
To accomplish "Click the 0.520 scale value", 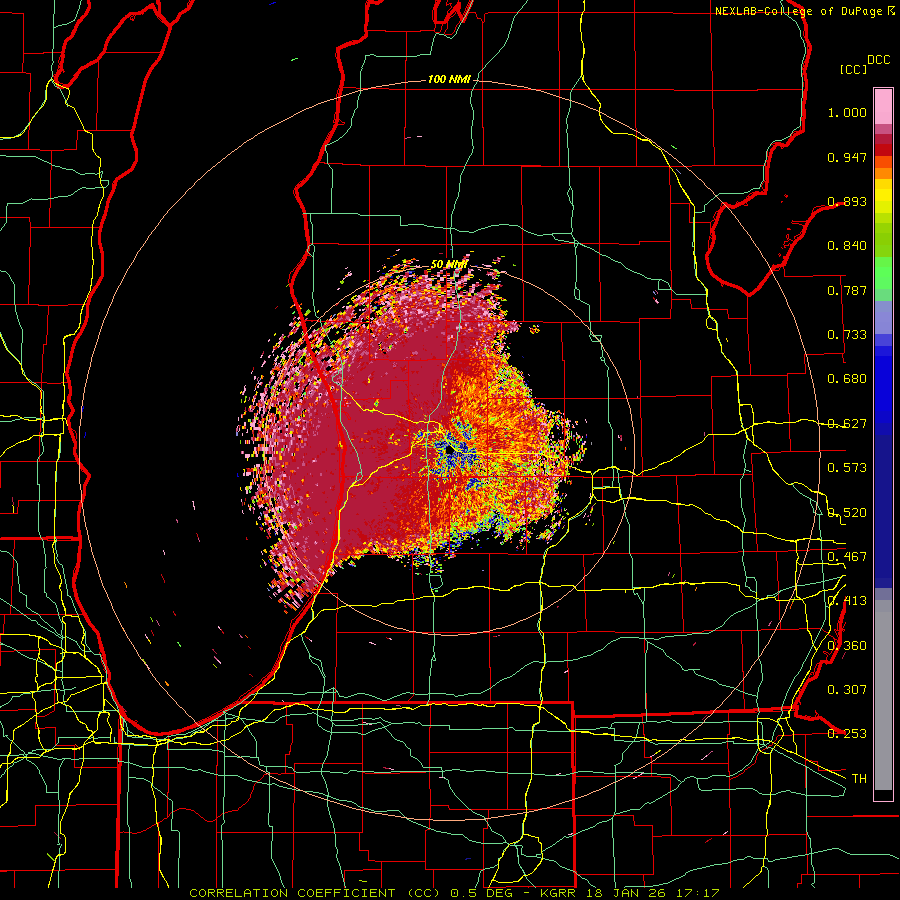I will [x=847, y=513].
